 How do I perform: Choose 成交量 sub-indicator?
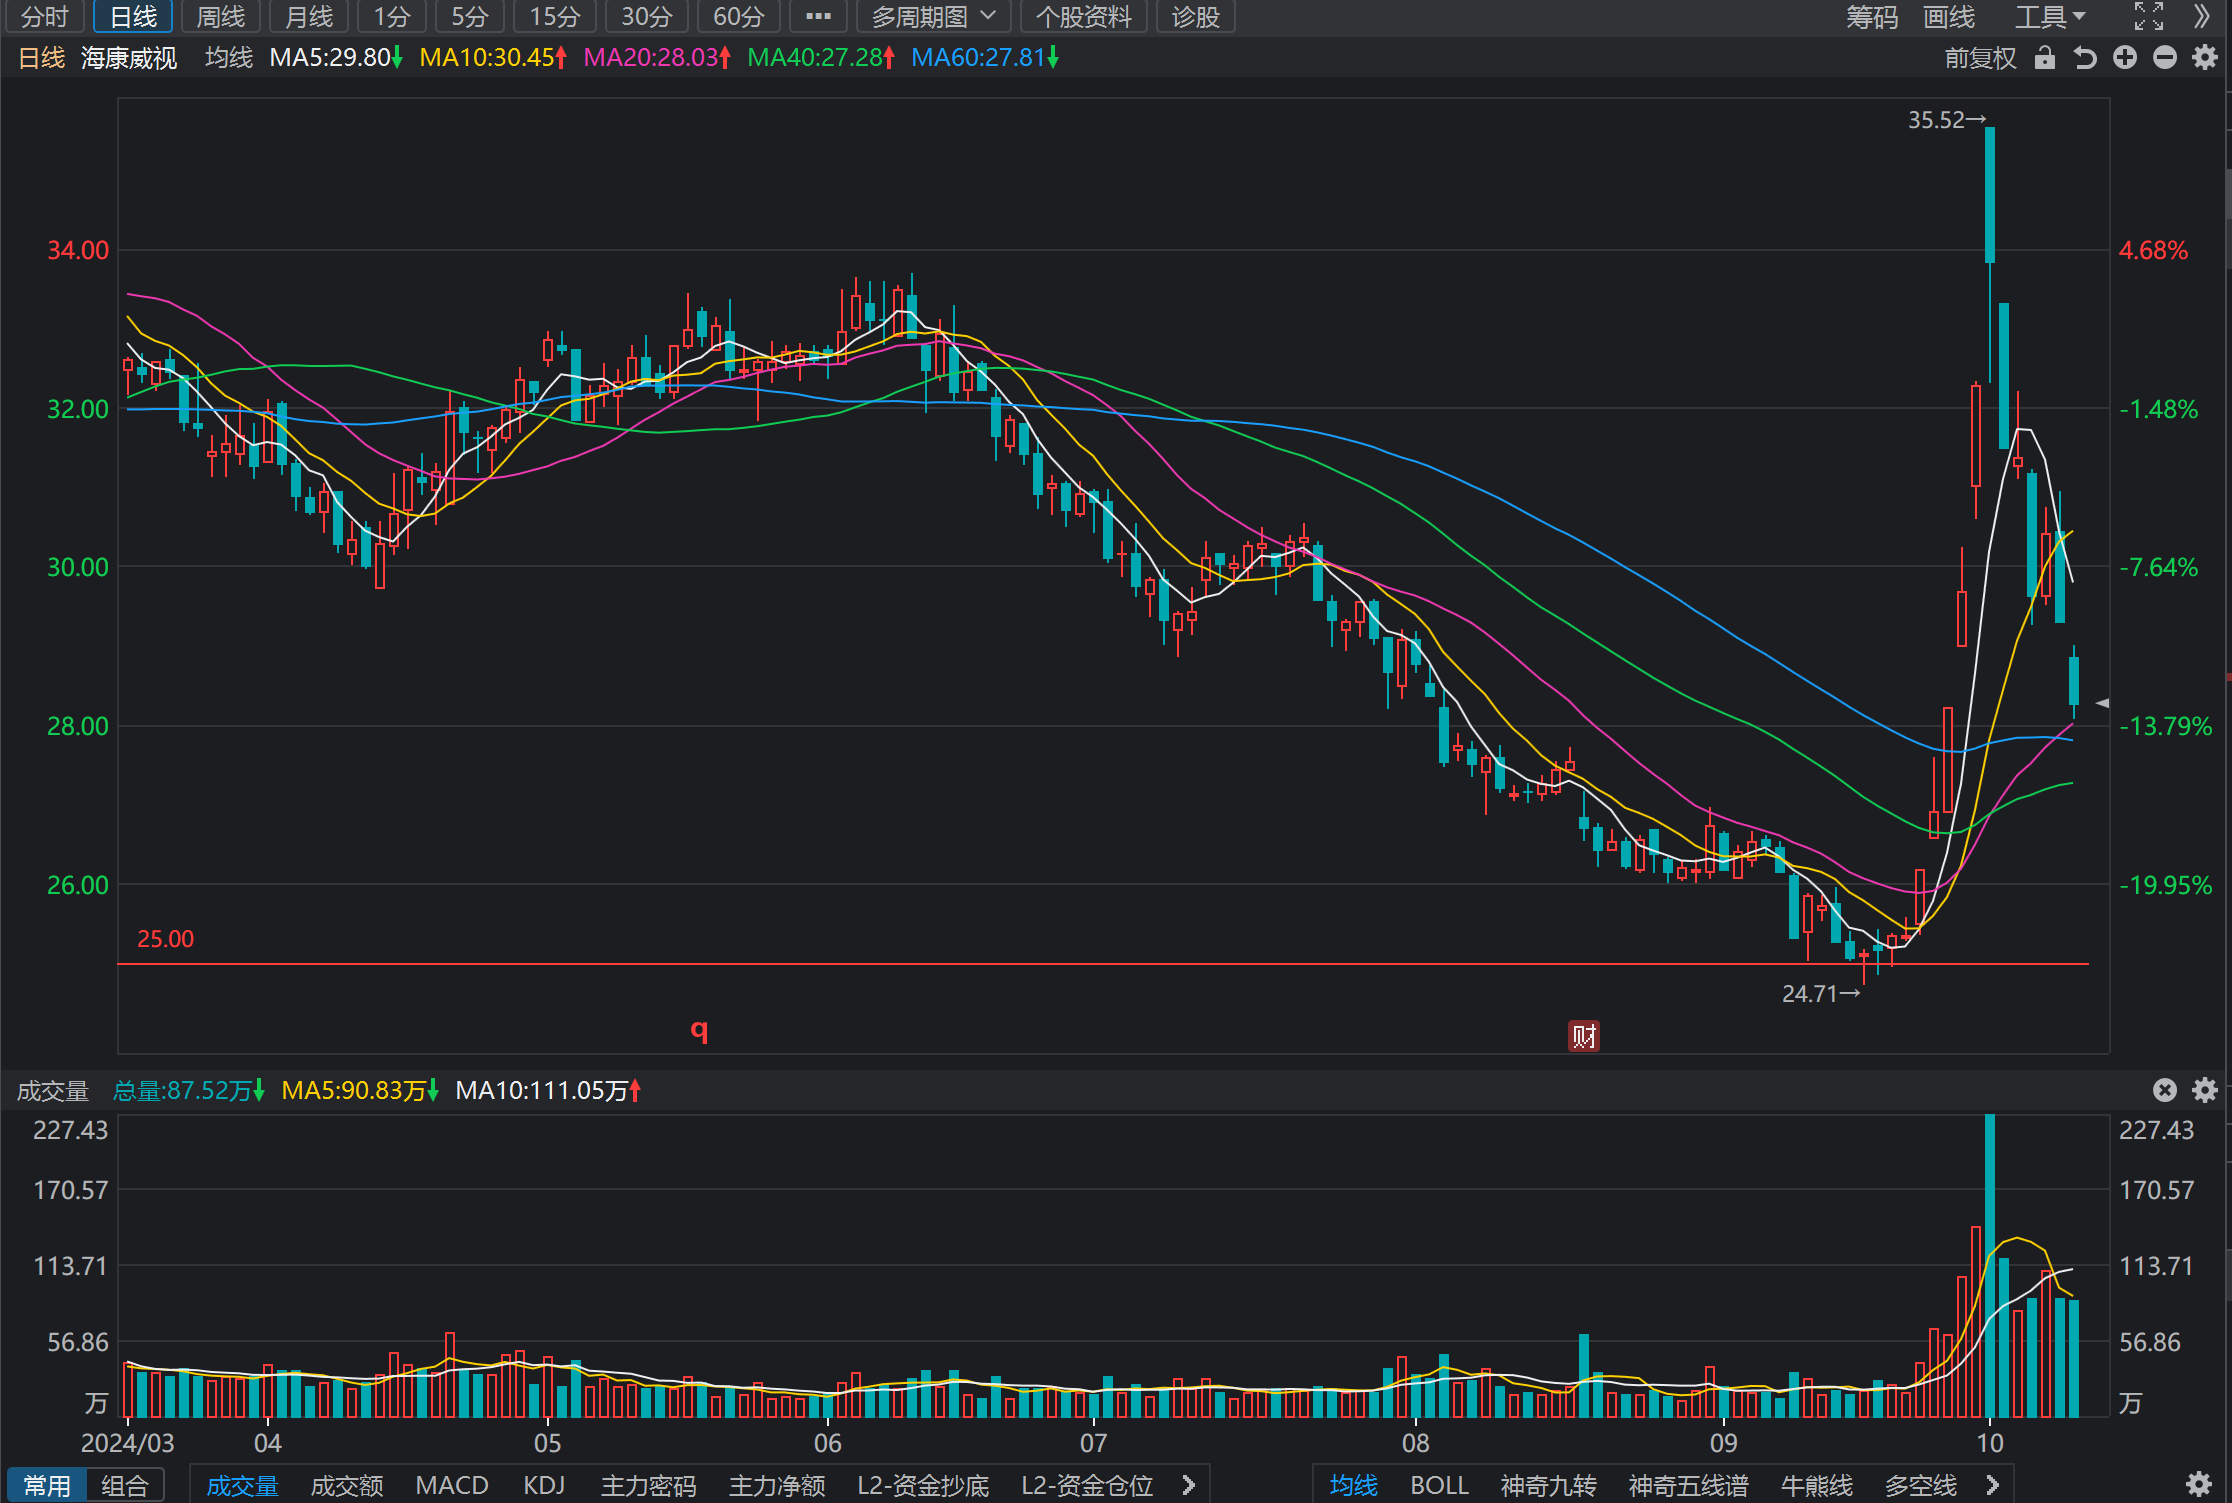[x=242, y=1485]
